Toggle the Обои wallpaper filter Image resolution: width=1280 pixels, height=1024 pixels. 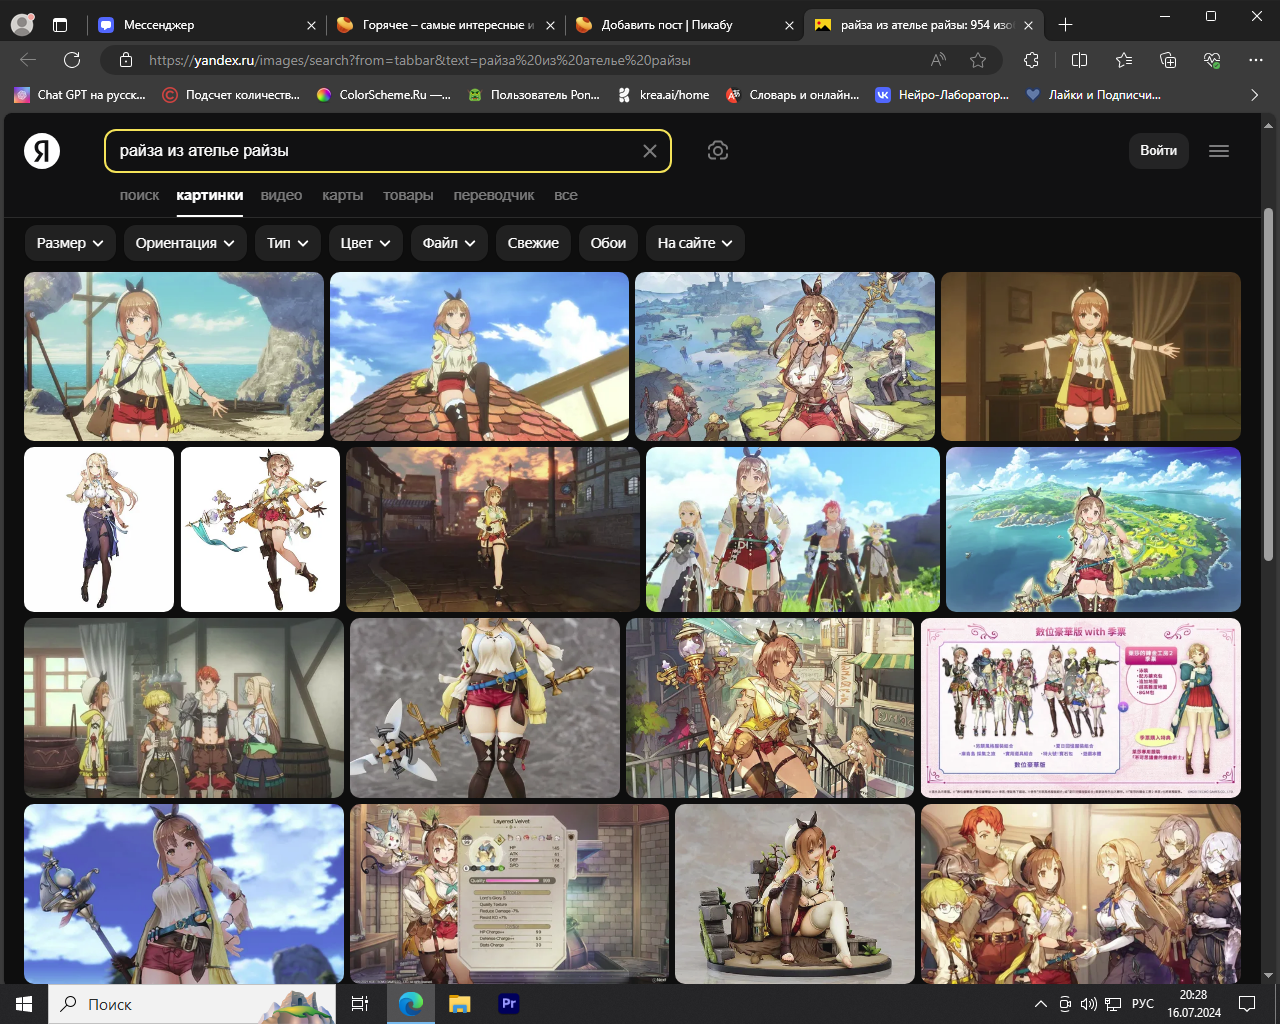[608, 243]
